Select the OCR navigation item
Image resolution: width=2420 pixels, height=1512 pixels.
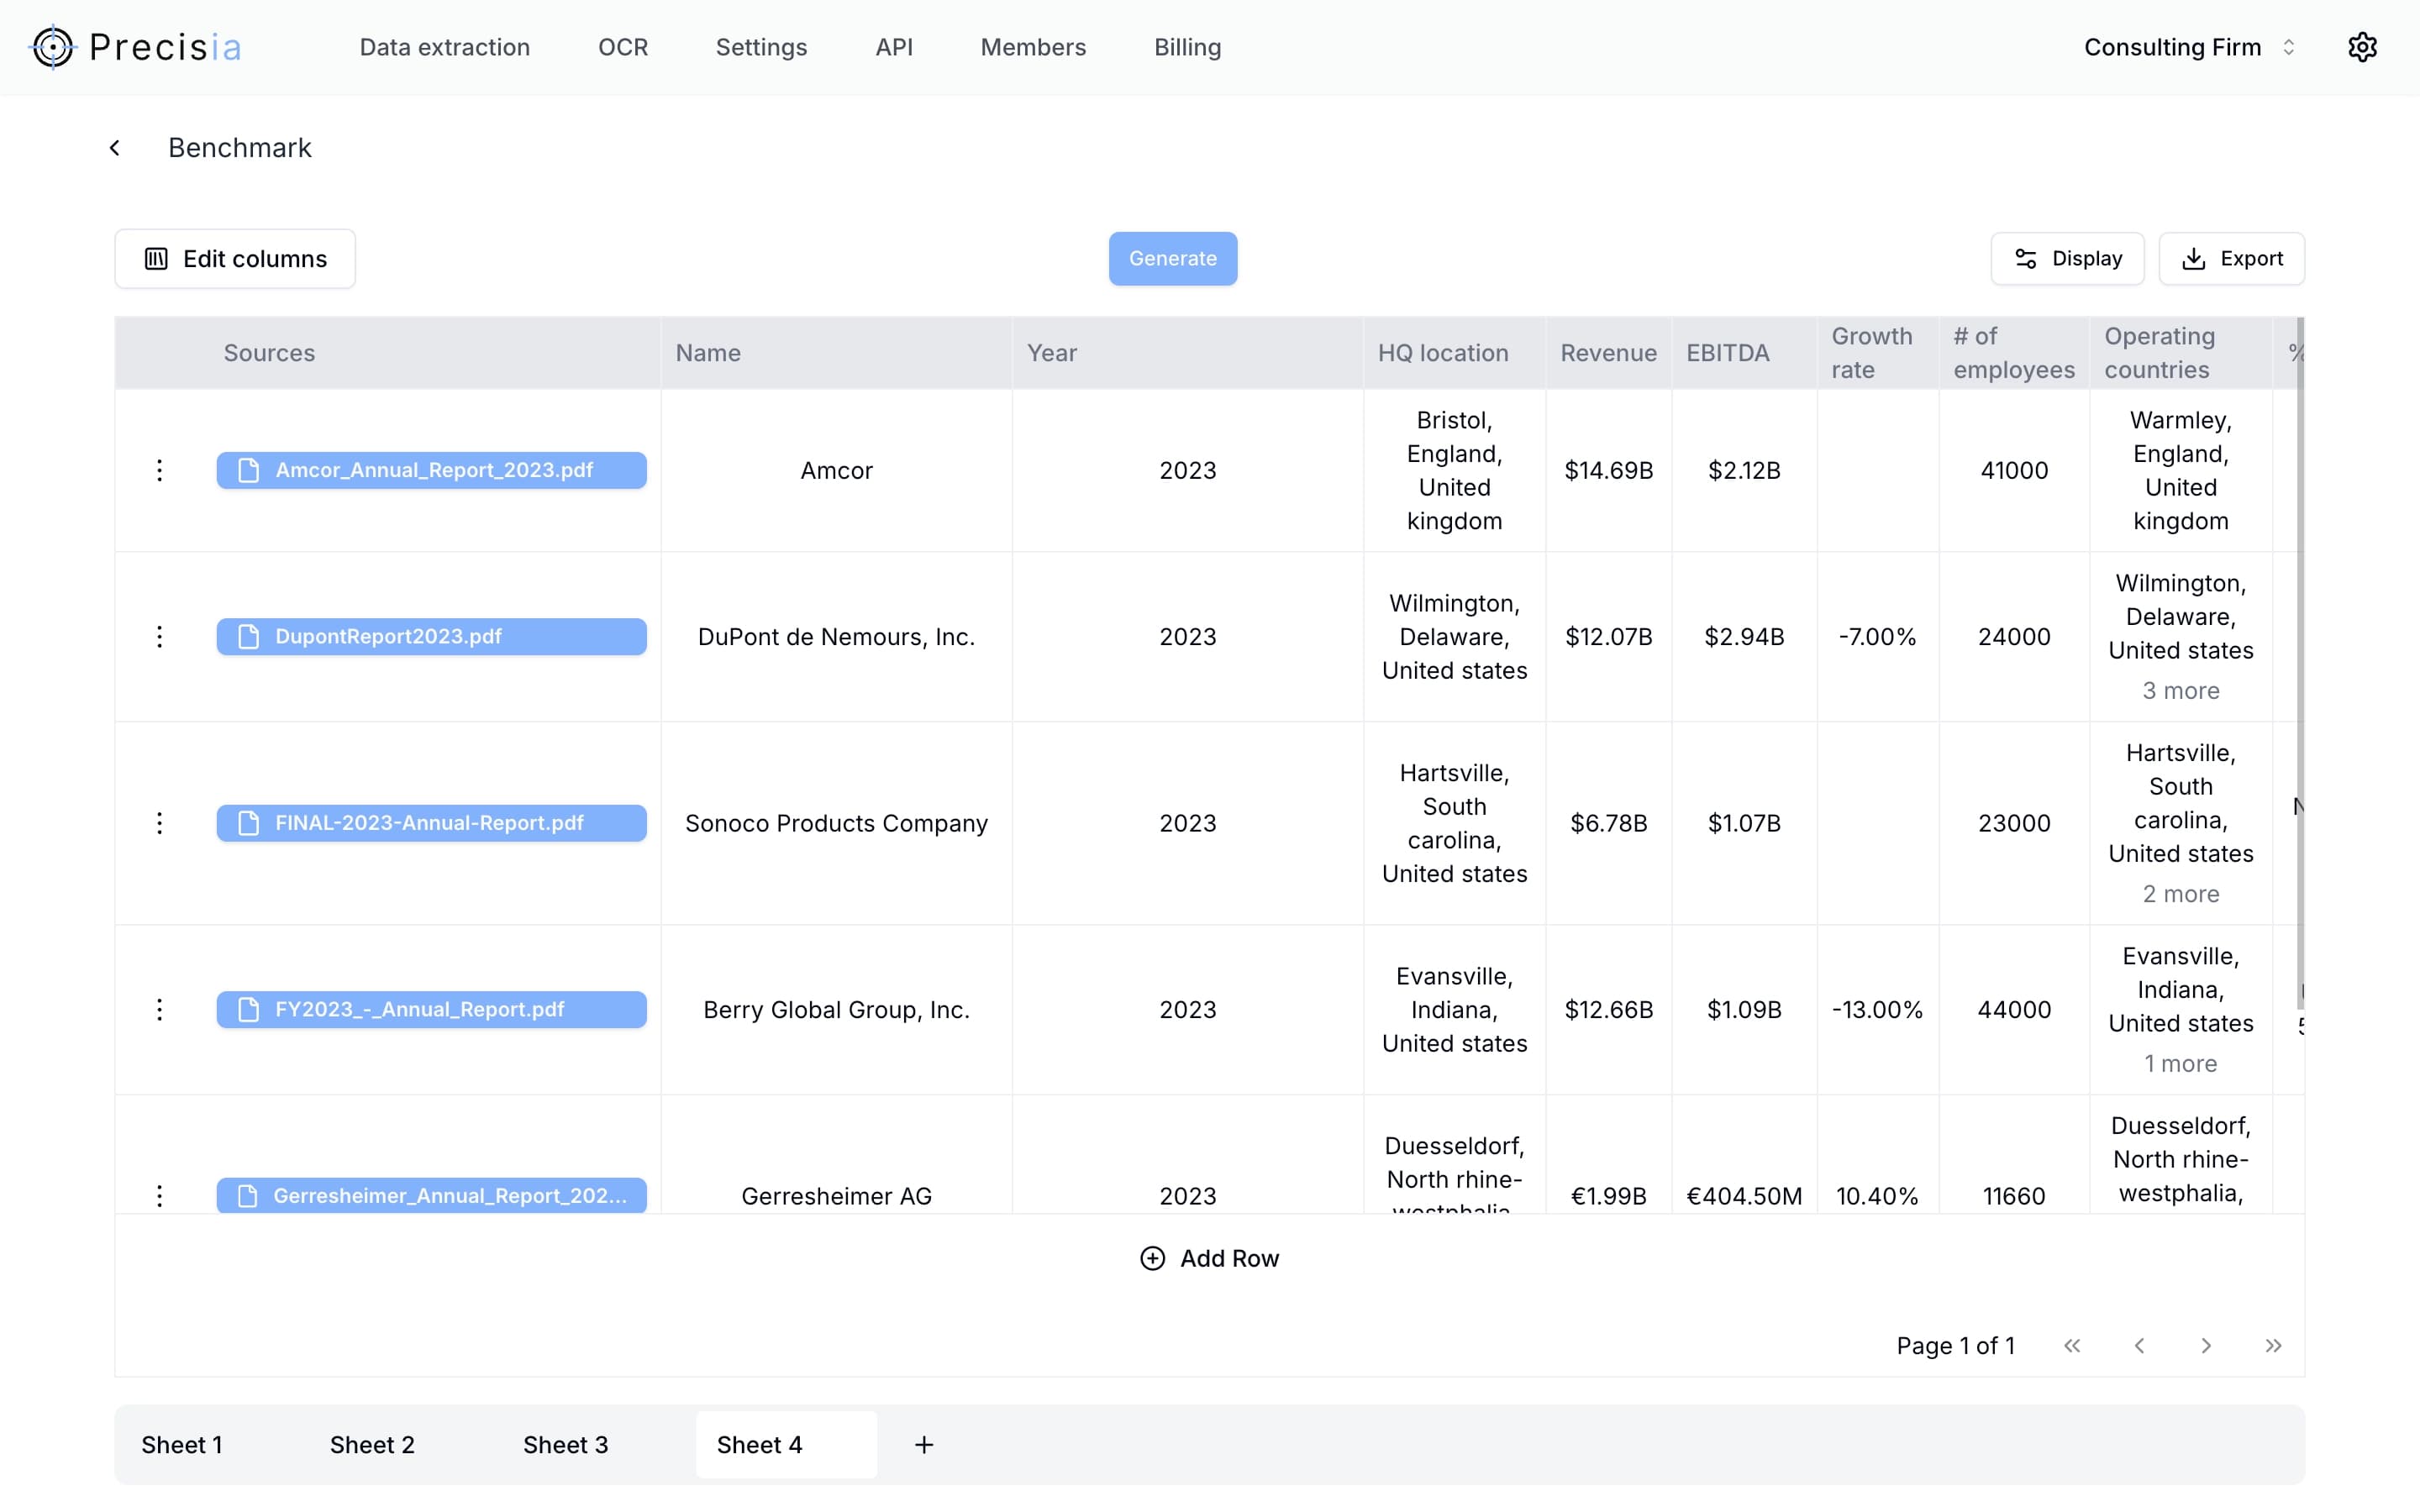[622, 47]
